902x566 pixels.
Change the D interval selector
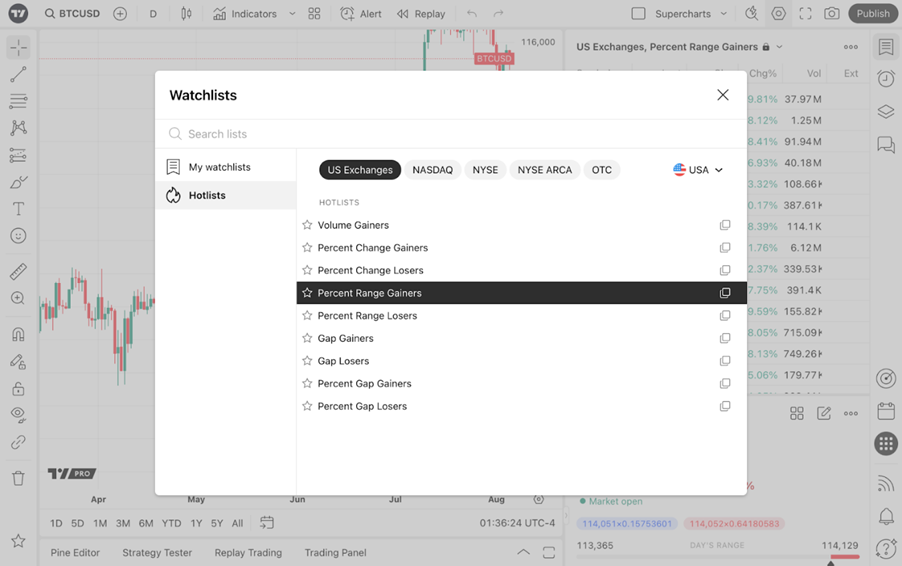pos(153,14)
